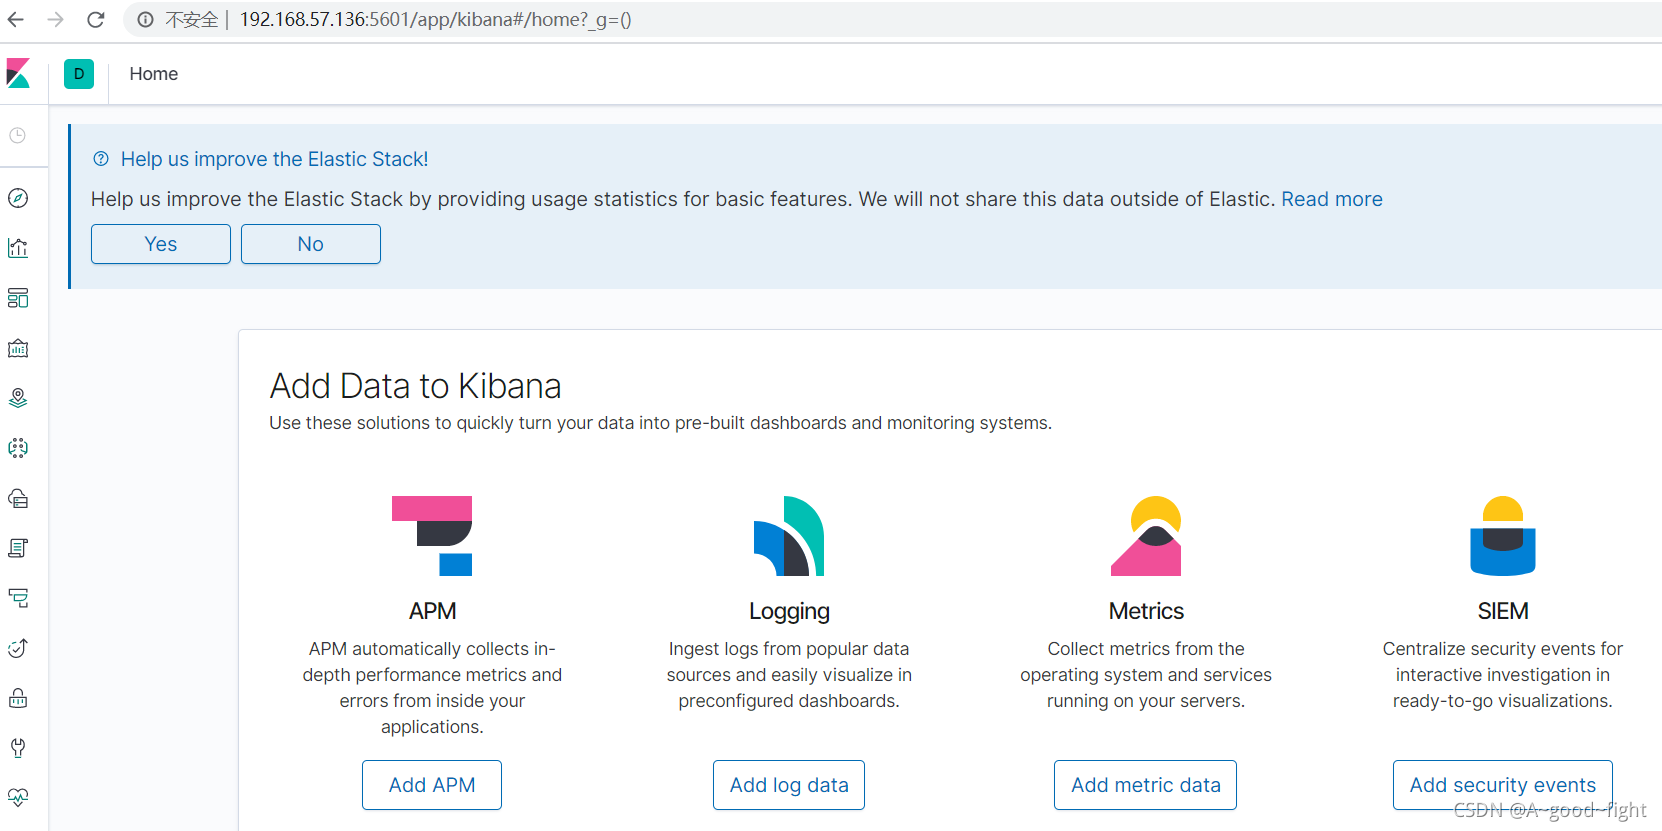Open Canvas from the sidebar
1662x831 pixels.
(18, 348)
